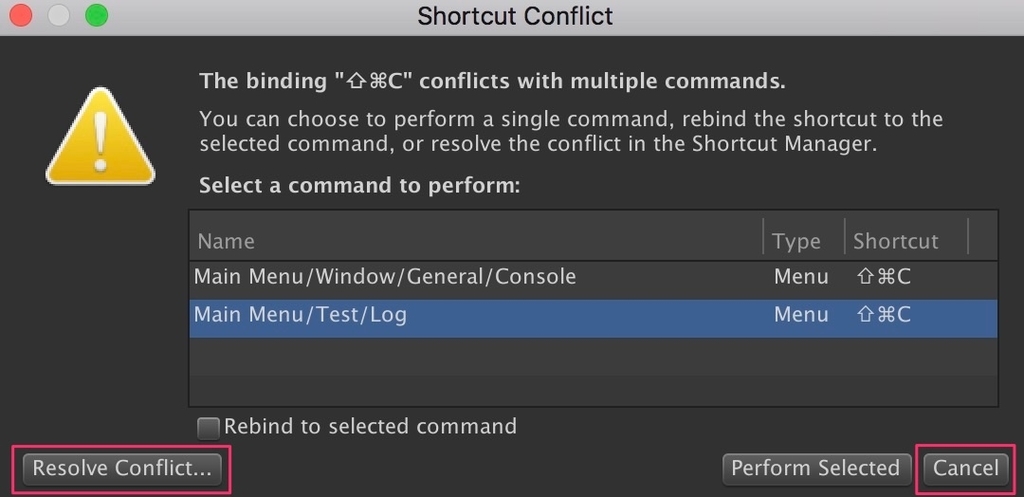This screenshot has width=1024, height=497.
Task: Click the 'Rebind to selected command' label text
Action: pos(370,426)
